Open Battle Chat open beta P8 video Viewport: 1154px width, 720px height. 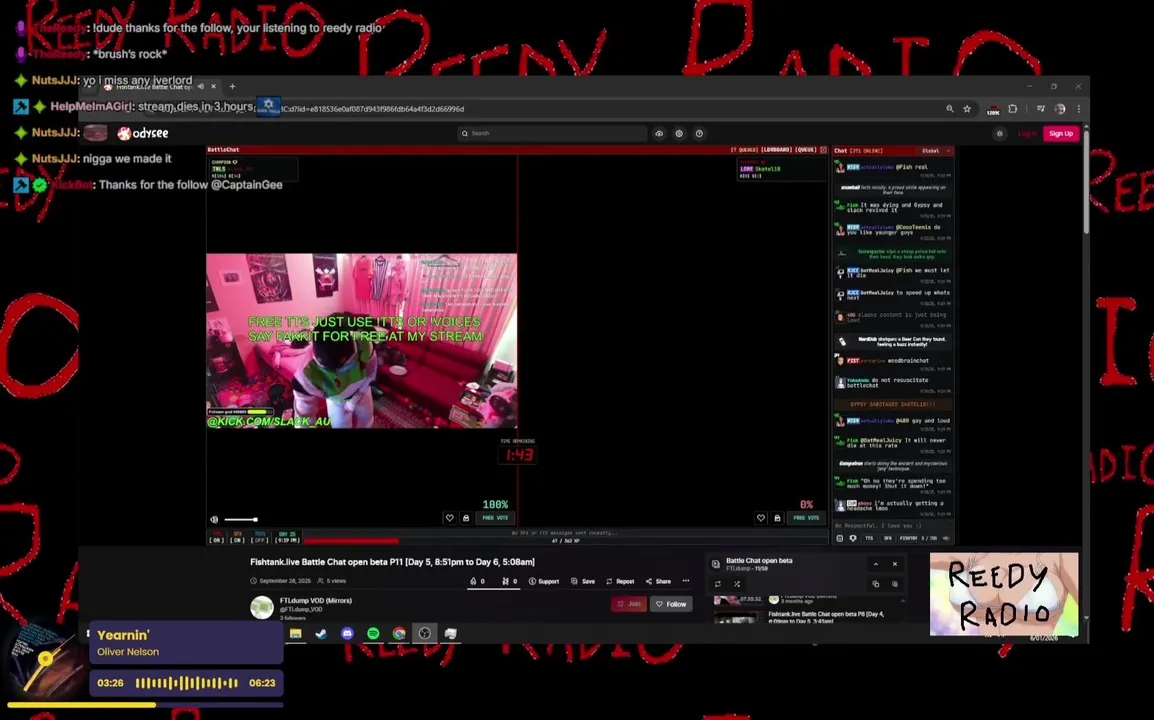pos(826,617)
